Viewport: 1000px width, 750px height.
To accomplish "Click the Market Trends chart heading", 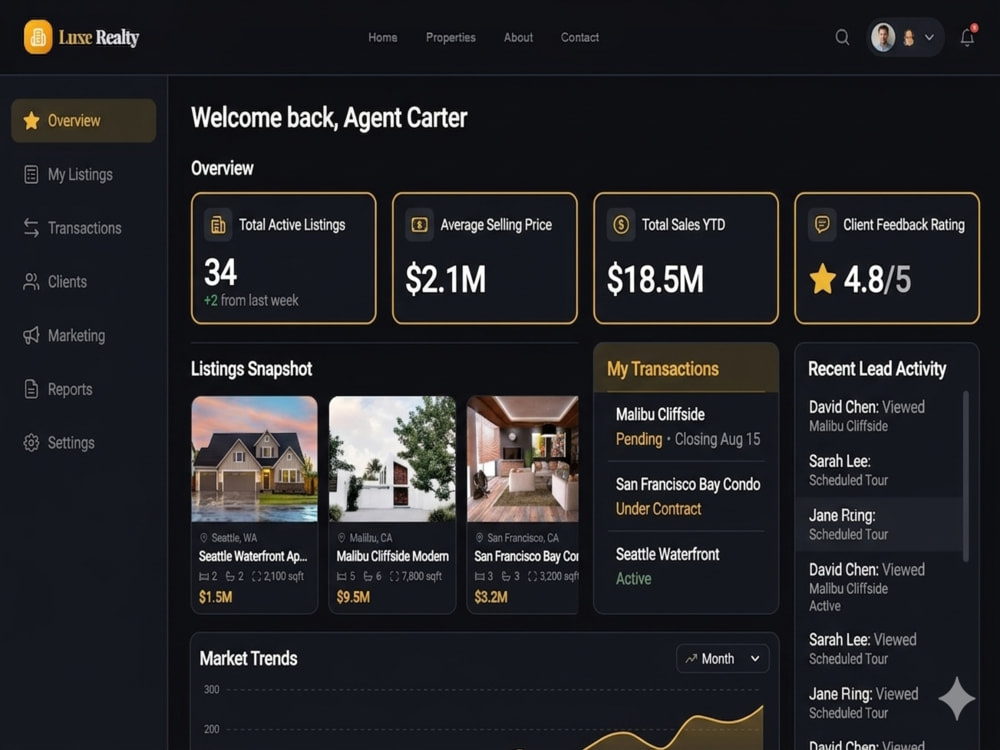I will point(249,658).
